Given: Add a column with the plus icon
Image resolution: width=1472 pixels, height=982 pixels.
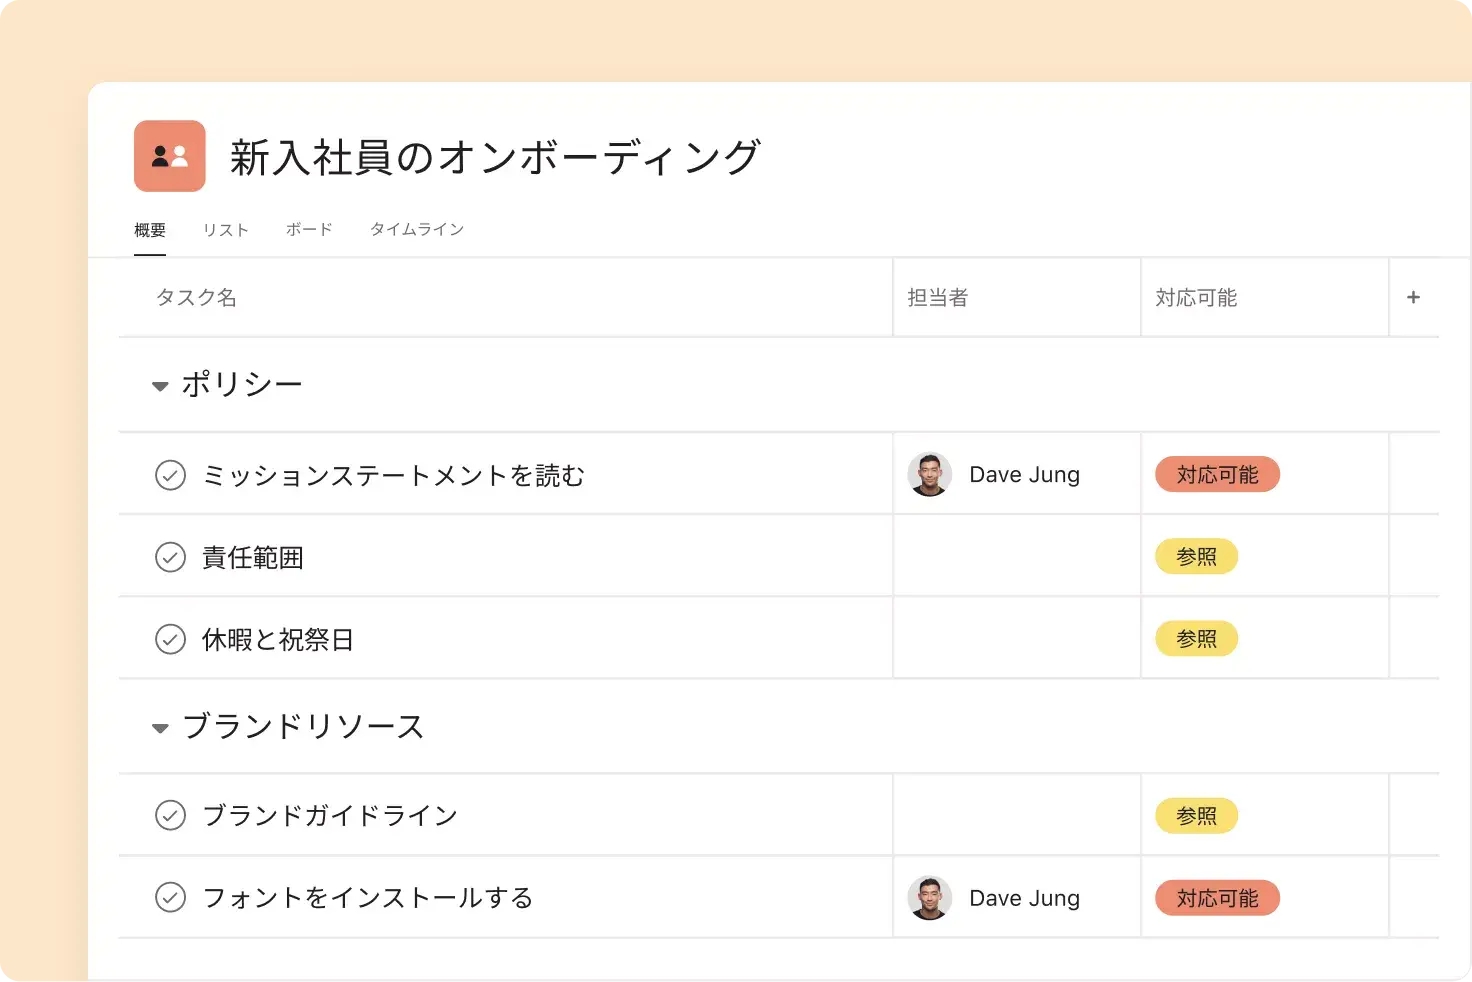Looking at the screenshot, I should point(1413,297).
